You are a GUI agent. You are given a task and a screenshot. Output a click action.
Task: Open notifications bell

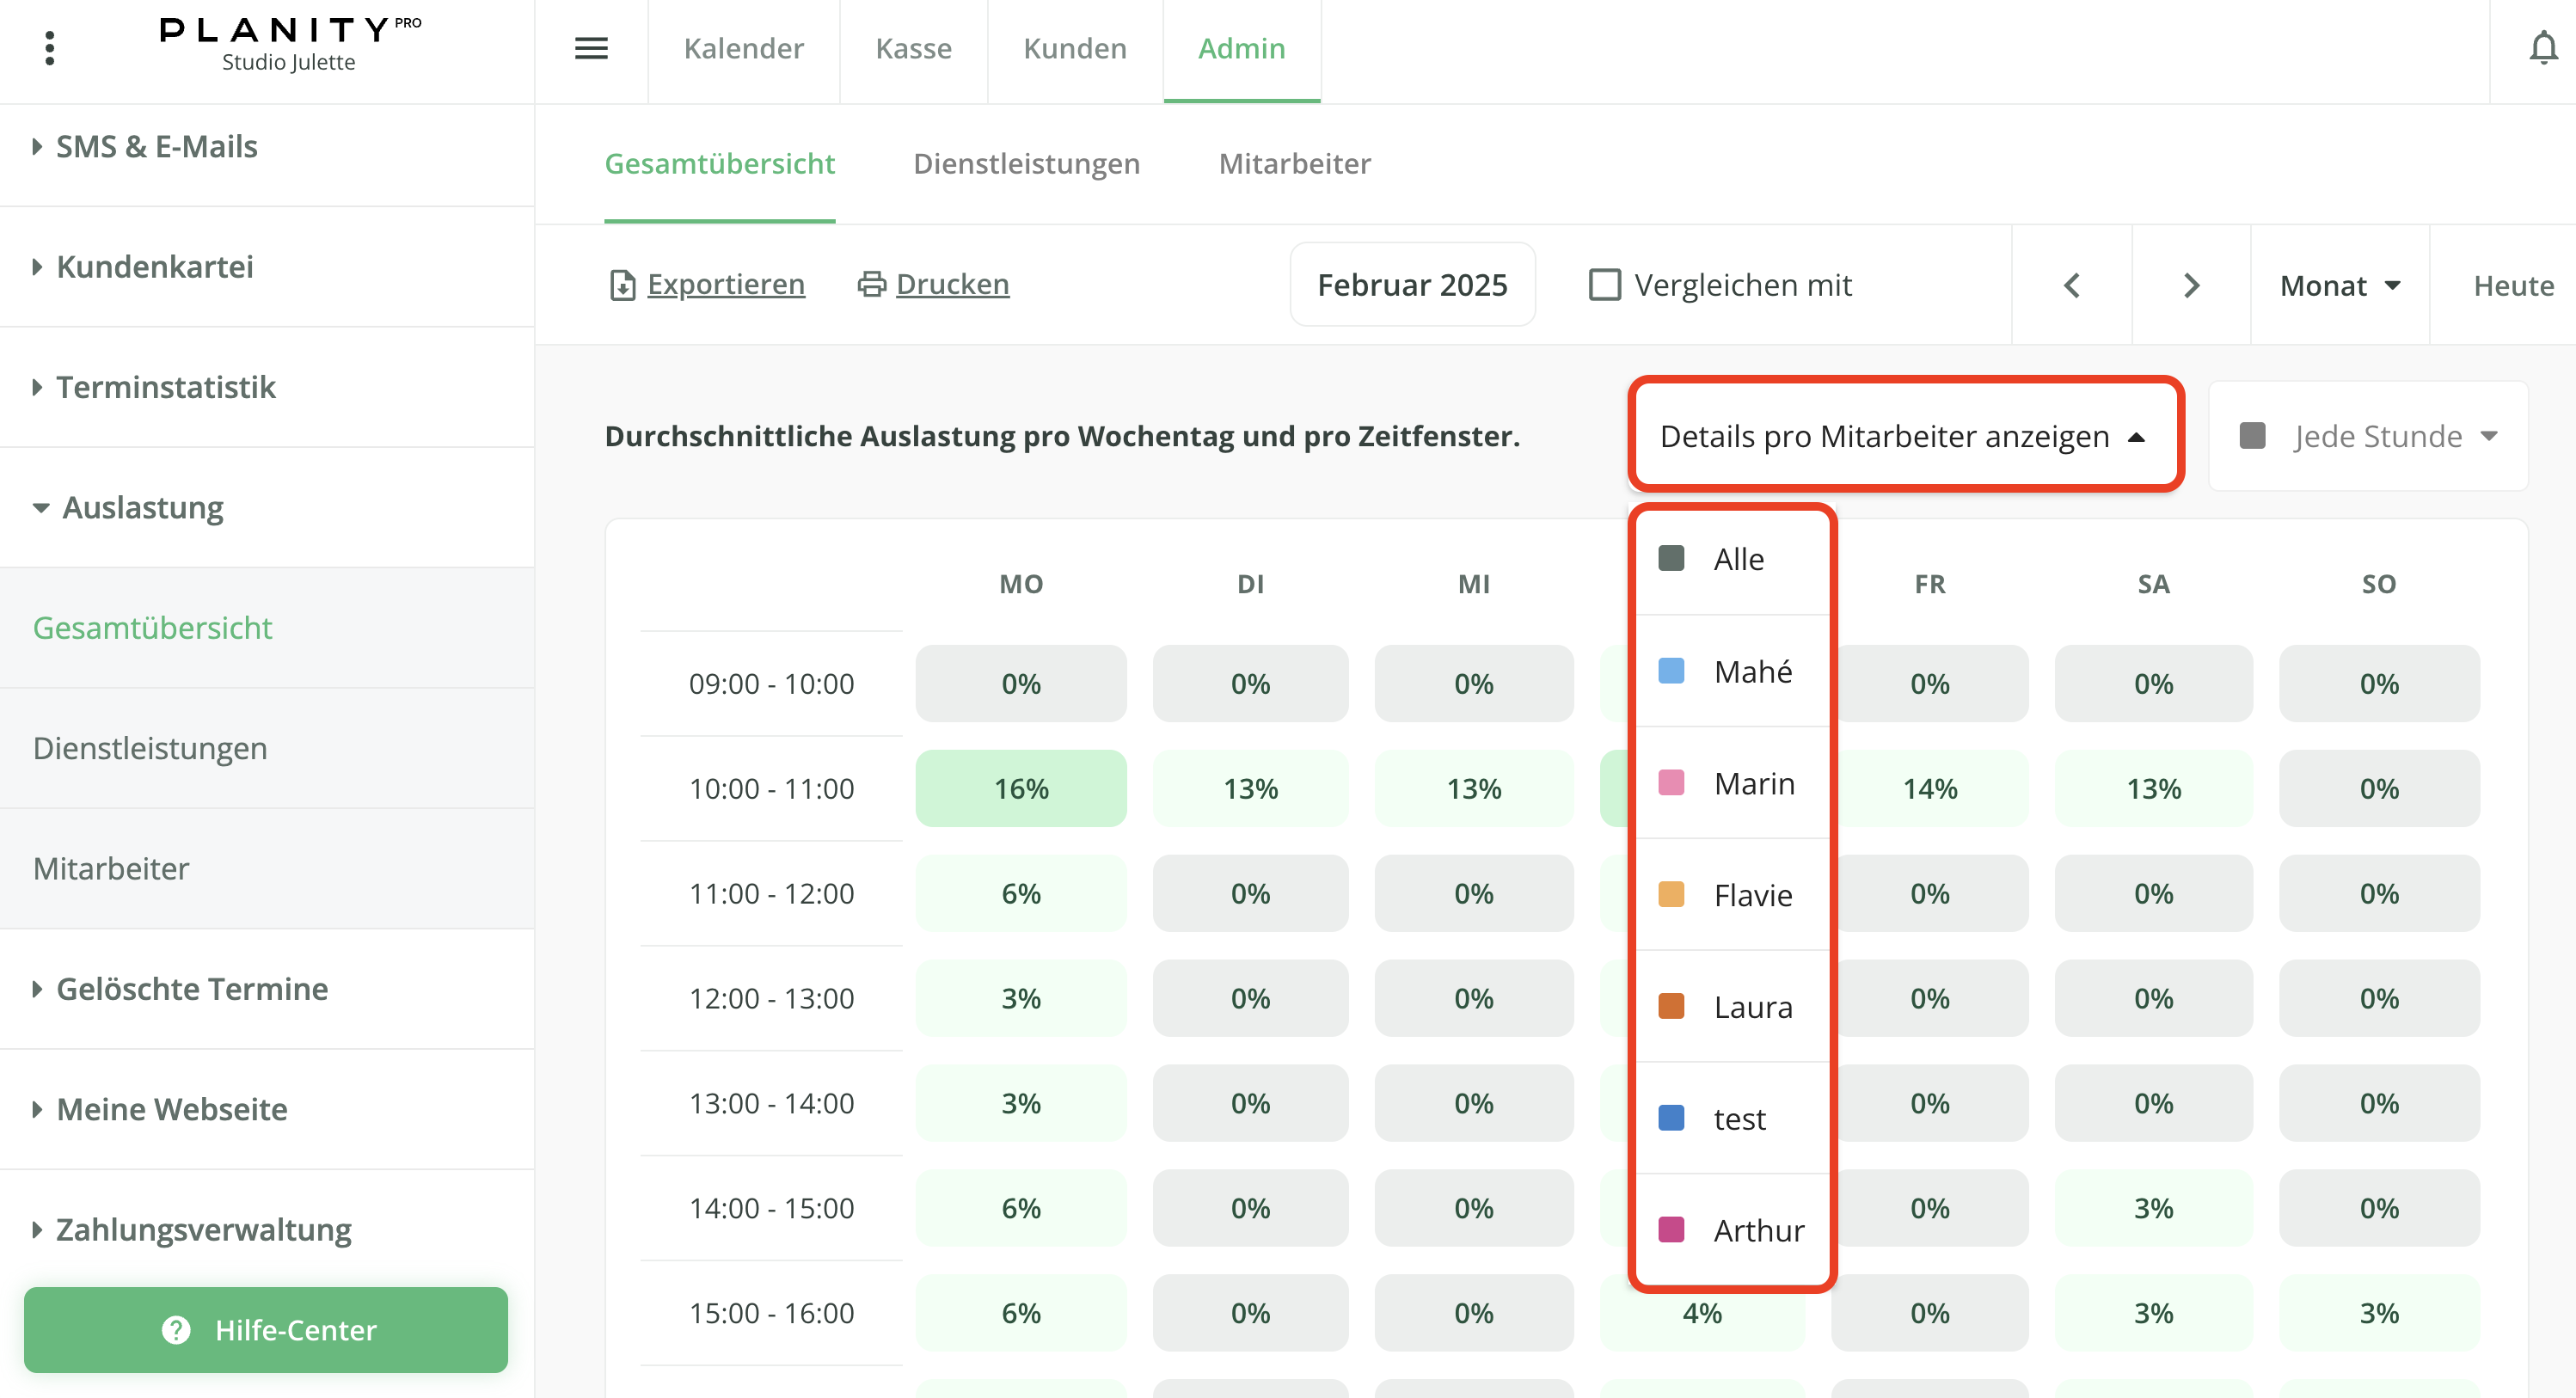(2543, 48)
